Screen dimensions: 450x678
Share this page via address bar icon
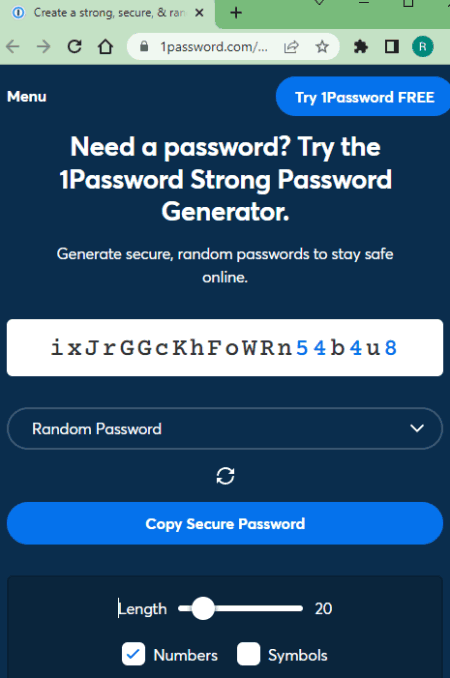[x=291, y=46]
